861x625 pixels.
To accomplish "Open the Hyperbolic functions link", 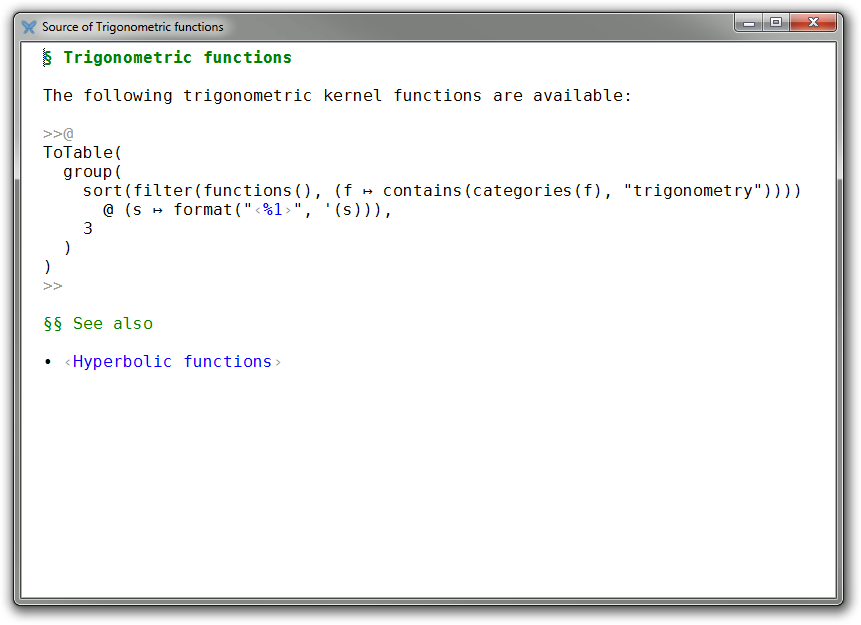I will (172, 362).
